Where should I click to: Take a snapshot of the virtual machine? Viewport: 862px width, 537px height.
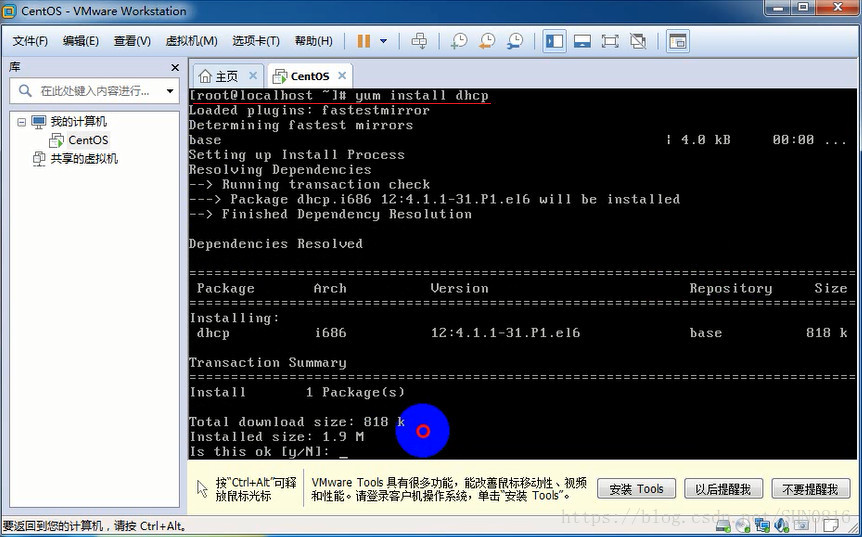pos(458,41)
